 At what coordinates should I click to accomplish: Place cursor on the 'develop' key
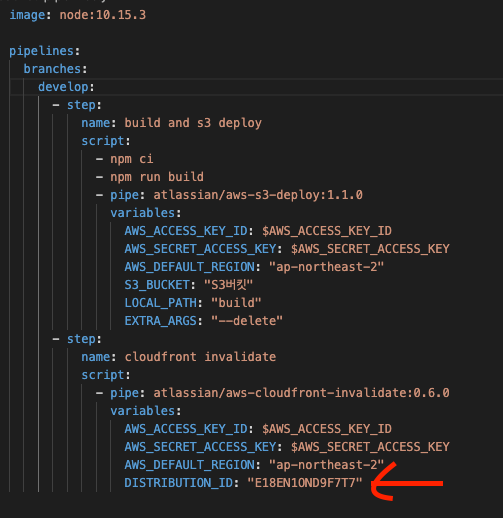pyautogui.click(x=63, y=87)
